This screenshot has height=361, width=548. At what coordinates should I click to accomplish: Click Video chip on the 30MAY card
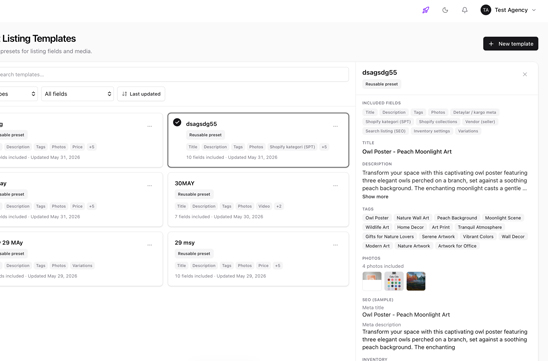click(264, 206)
